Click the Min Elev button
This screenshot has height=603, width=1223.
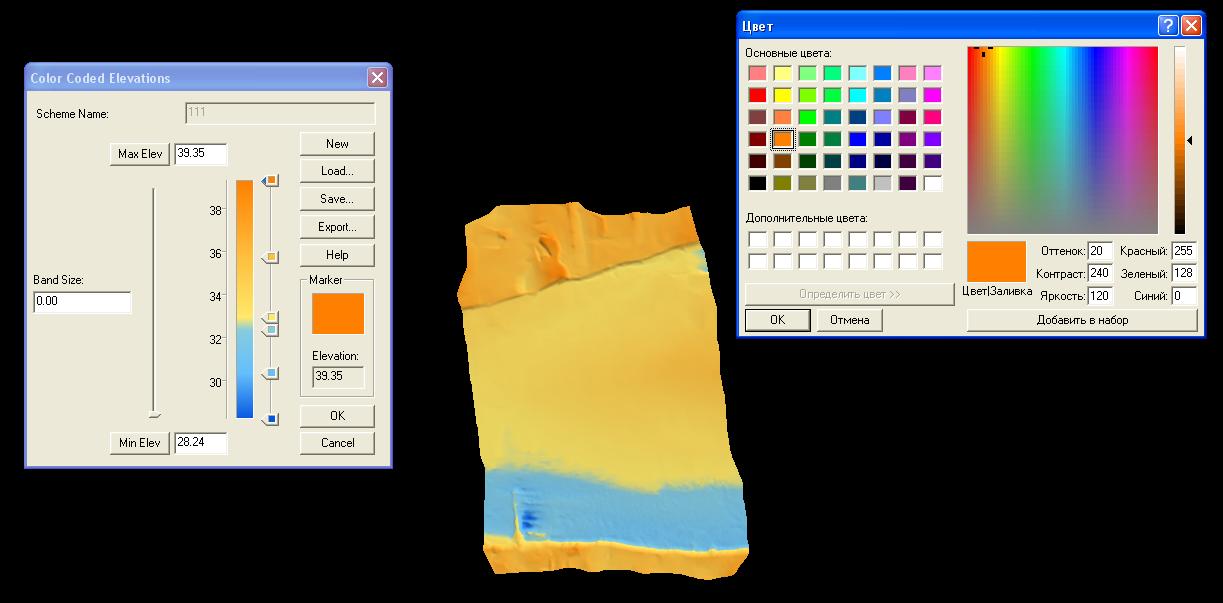(140, 443)
